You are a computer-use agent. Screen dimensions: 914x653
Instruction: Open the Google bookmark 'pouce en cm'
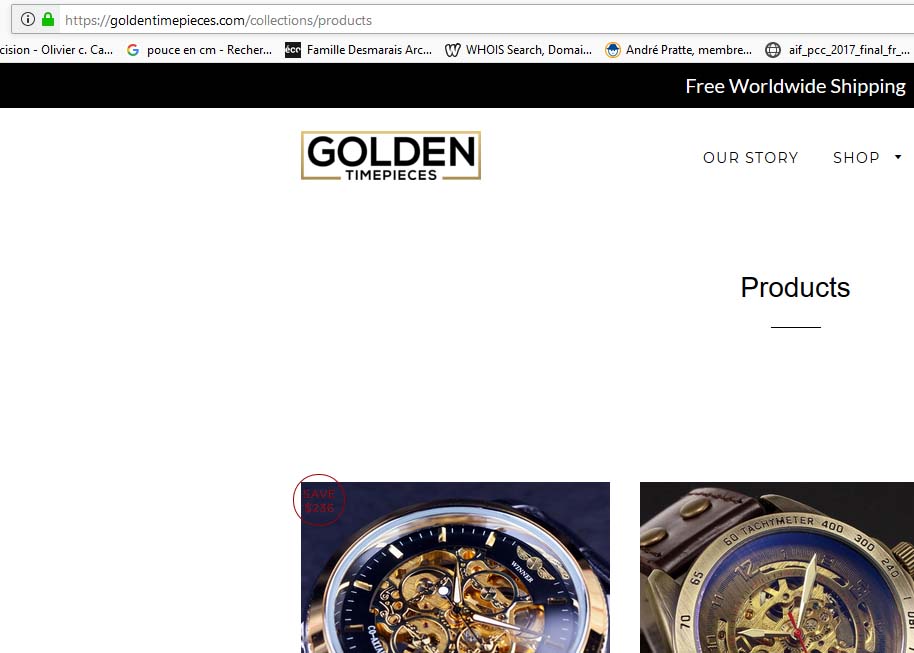pyautogui.click(x=199, y=50)
